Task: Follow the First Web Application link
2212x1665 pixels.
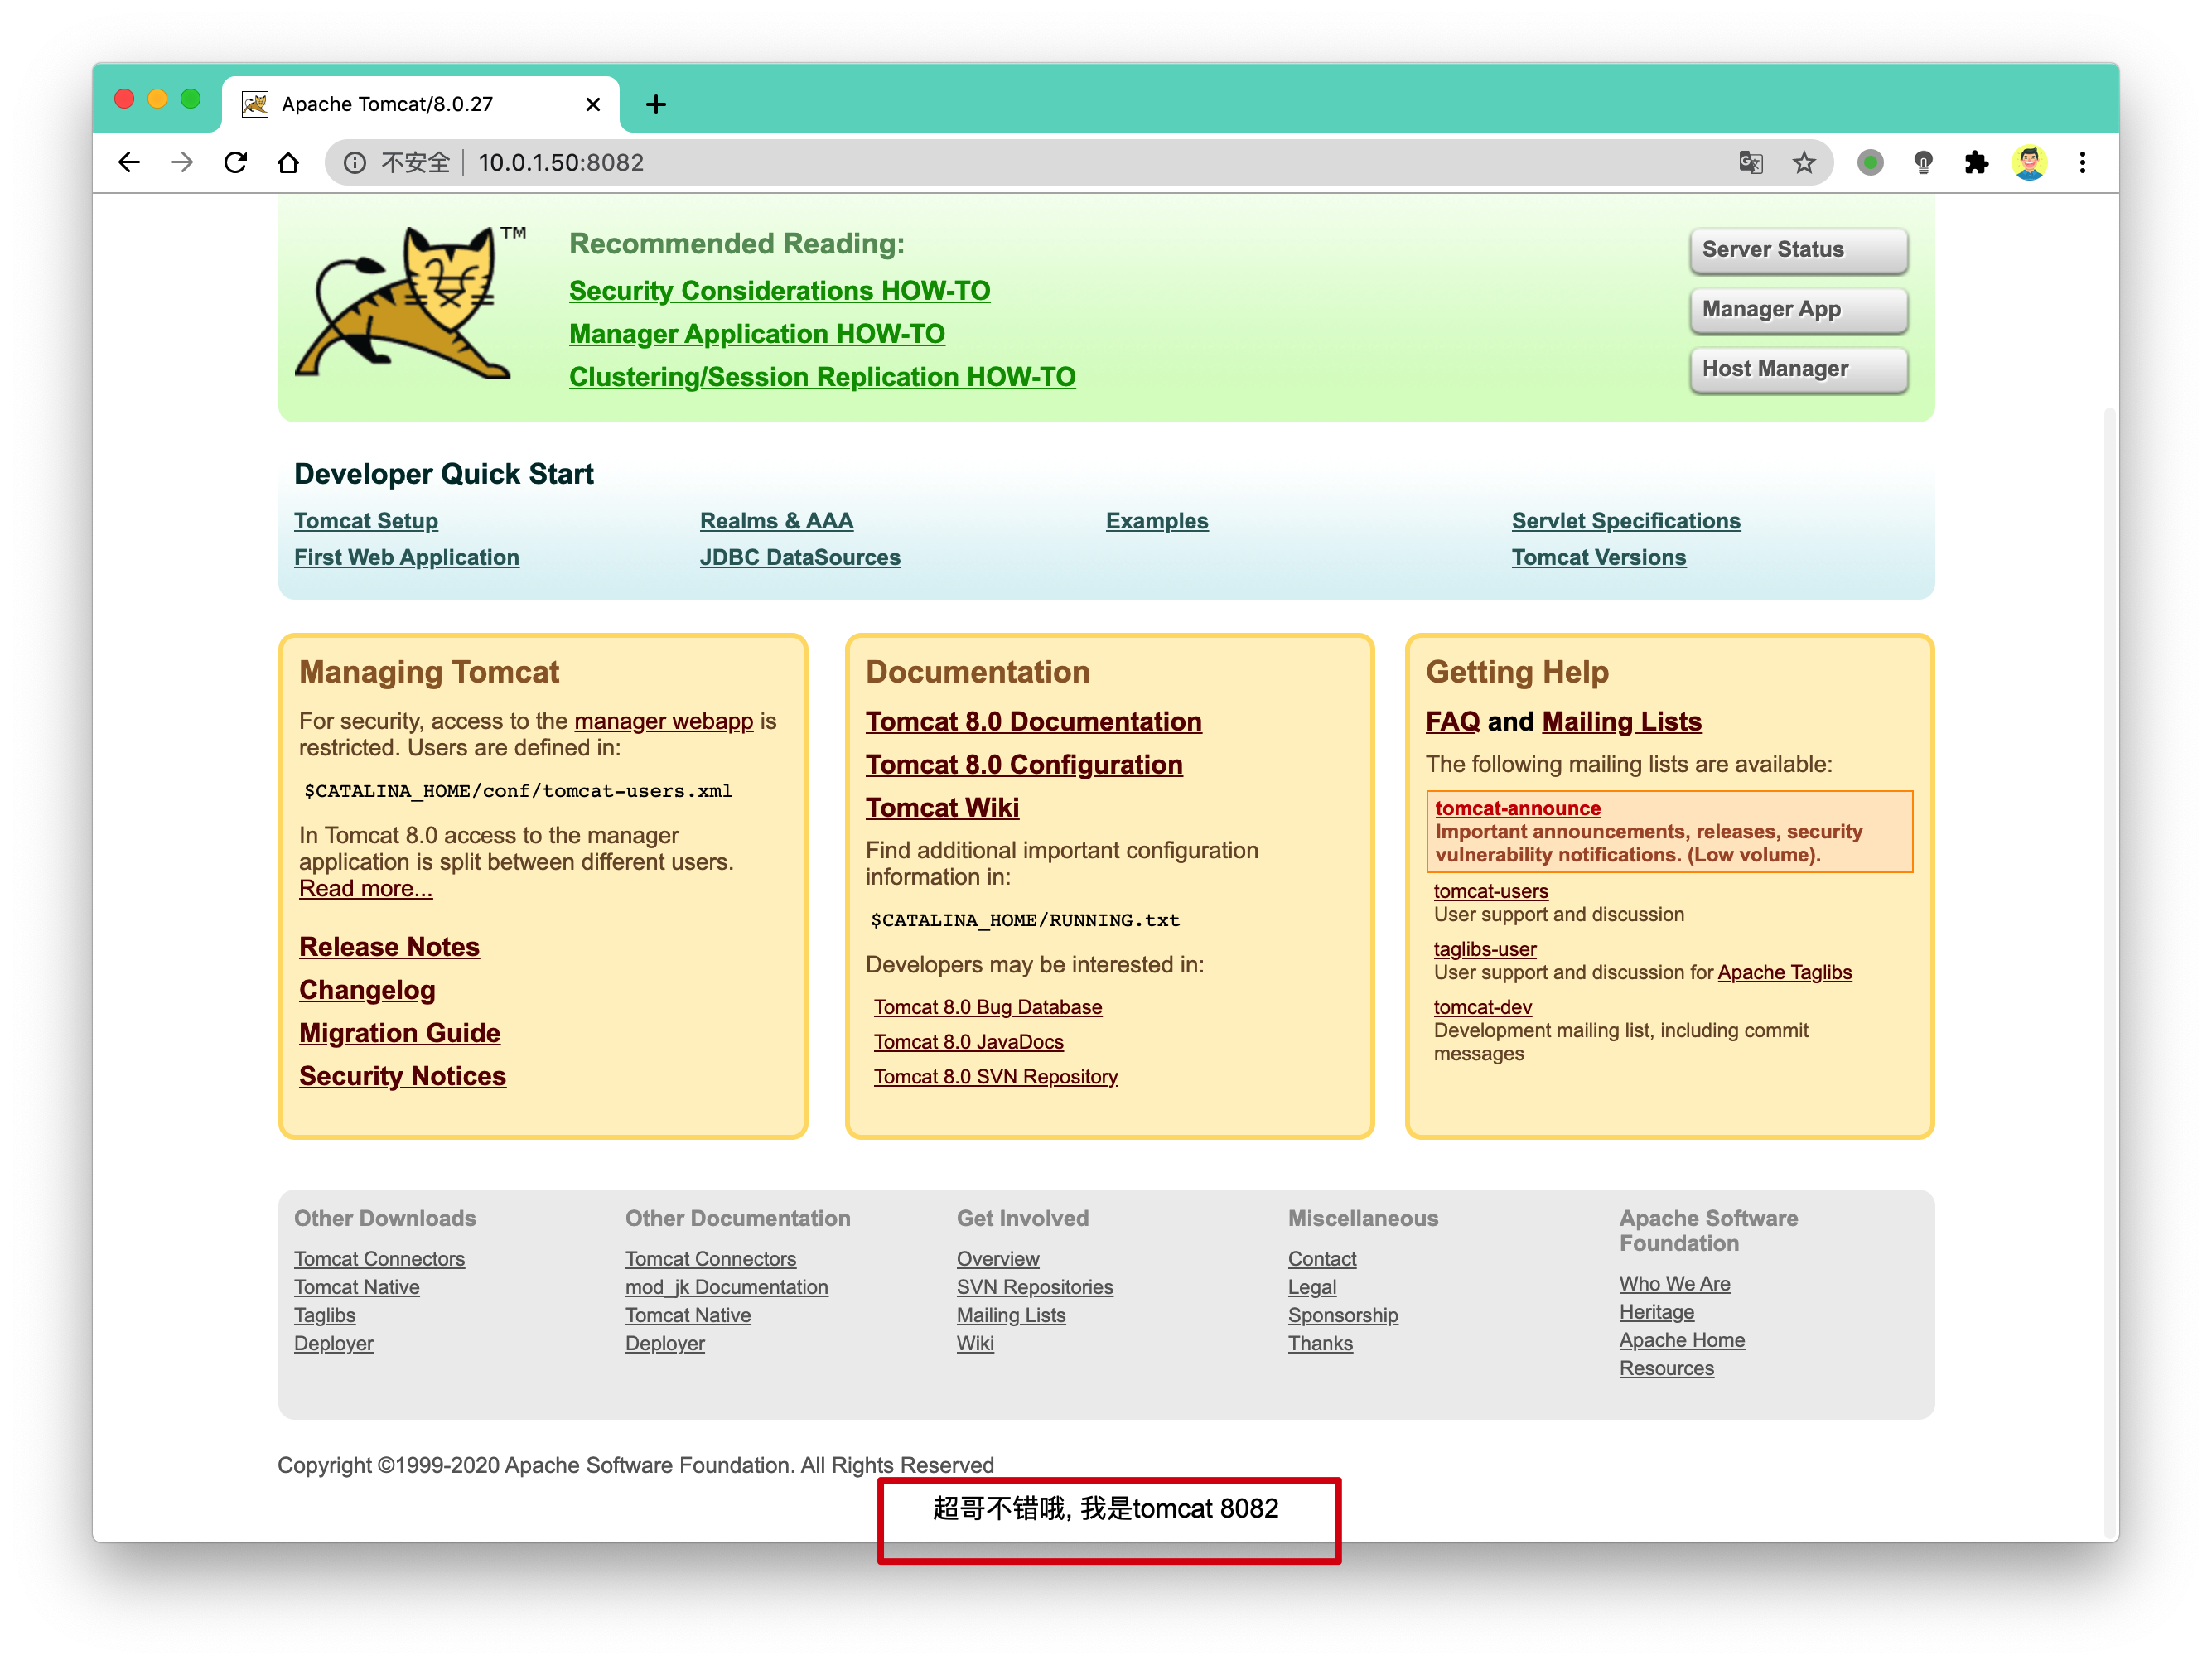Action: point(406,557)
